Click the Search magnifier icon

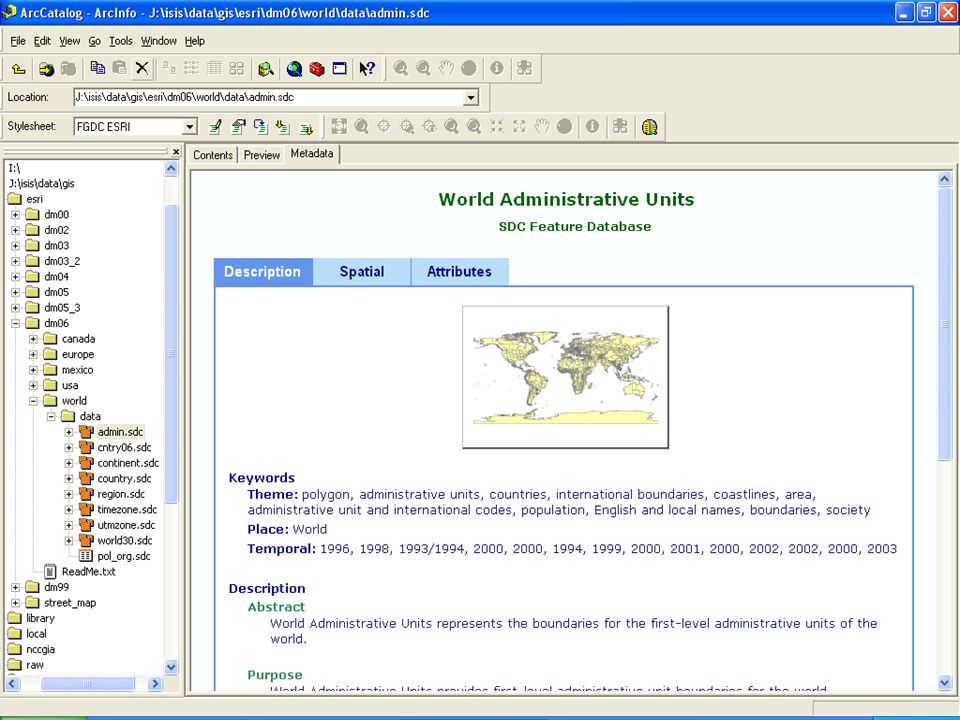pyautogui.click(x=266, y=69)
